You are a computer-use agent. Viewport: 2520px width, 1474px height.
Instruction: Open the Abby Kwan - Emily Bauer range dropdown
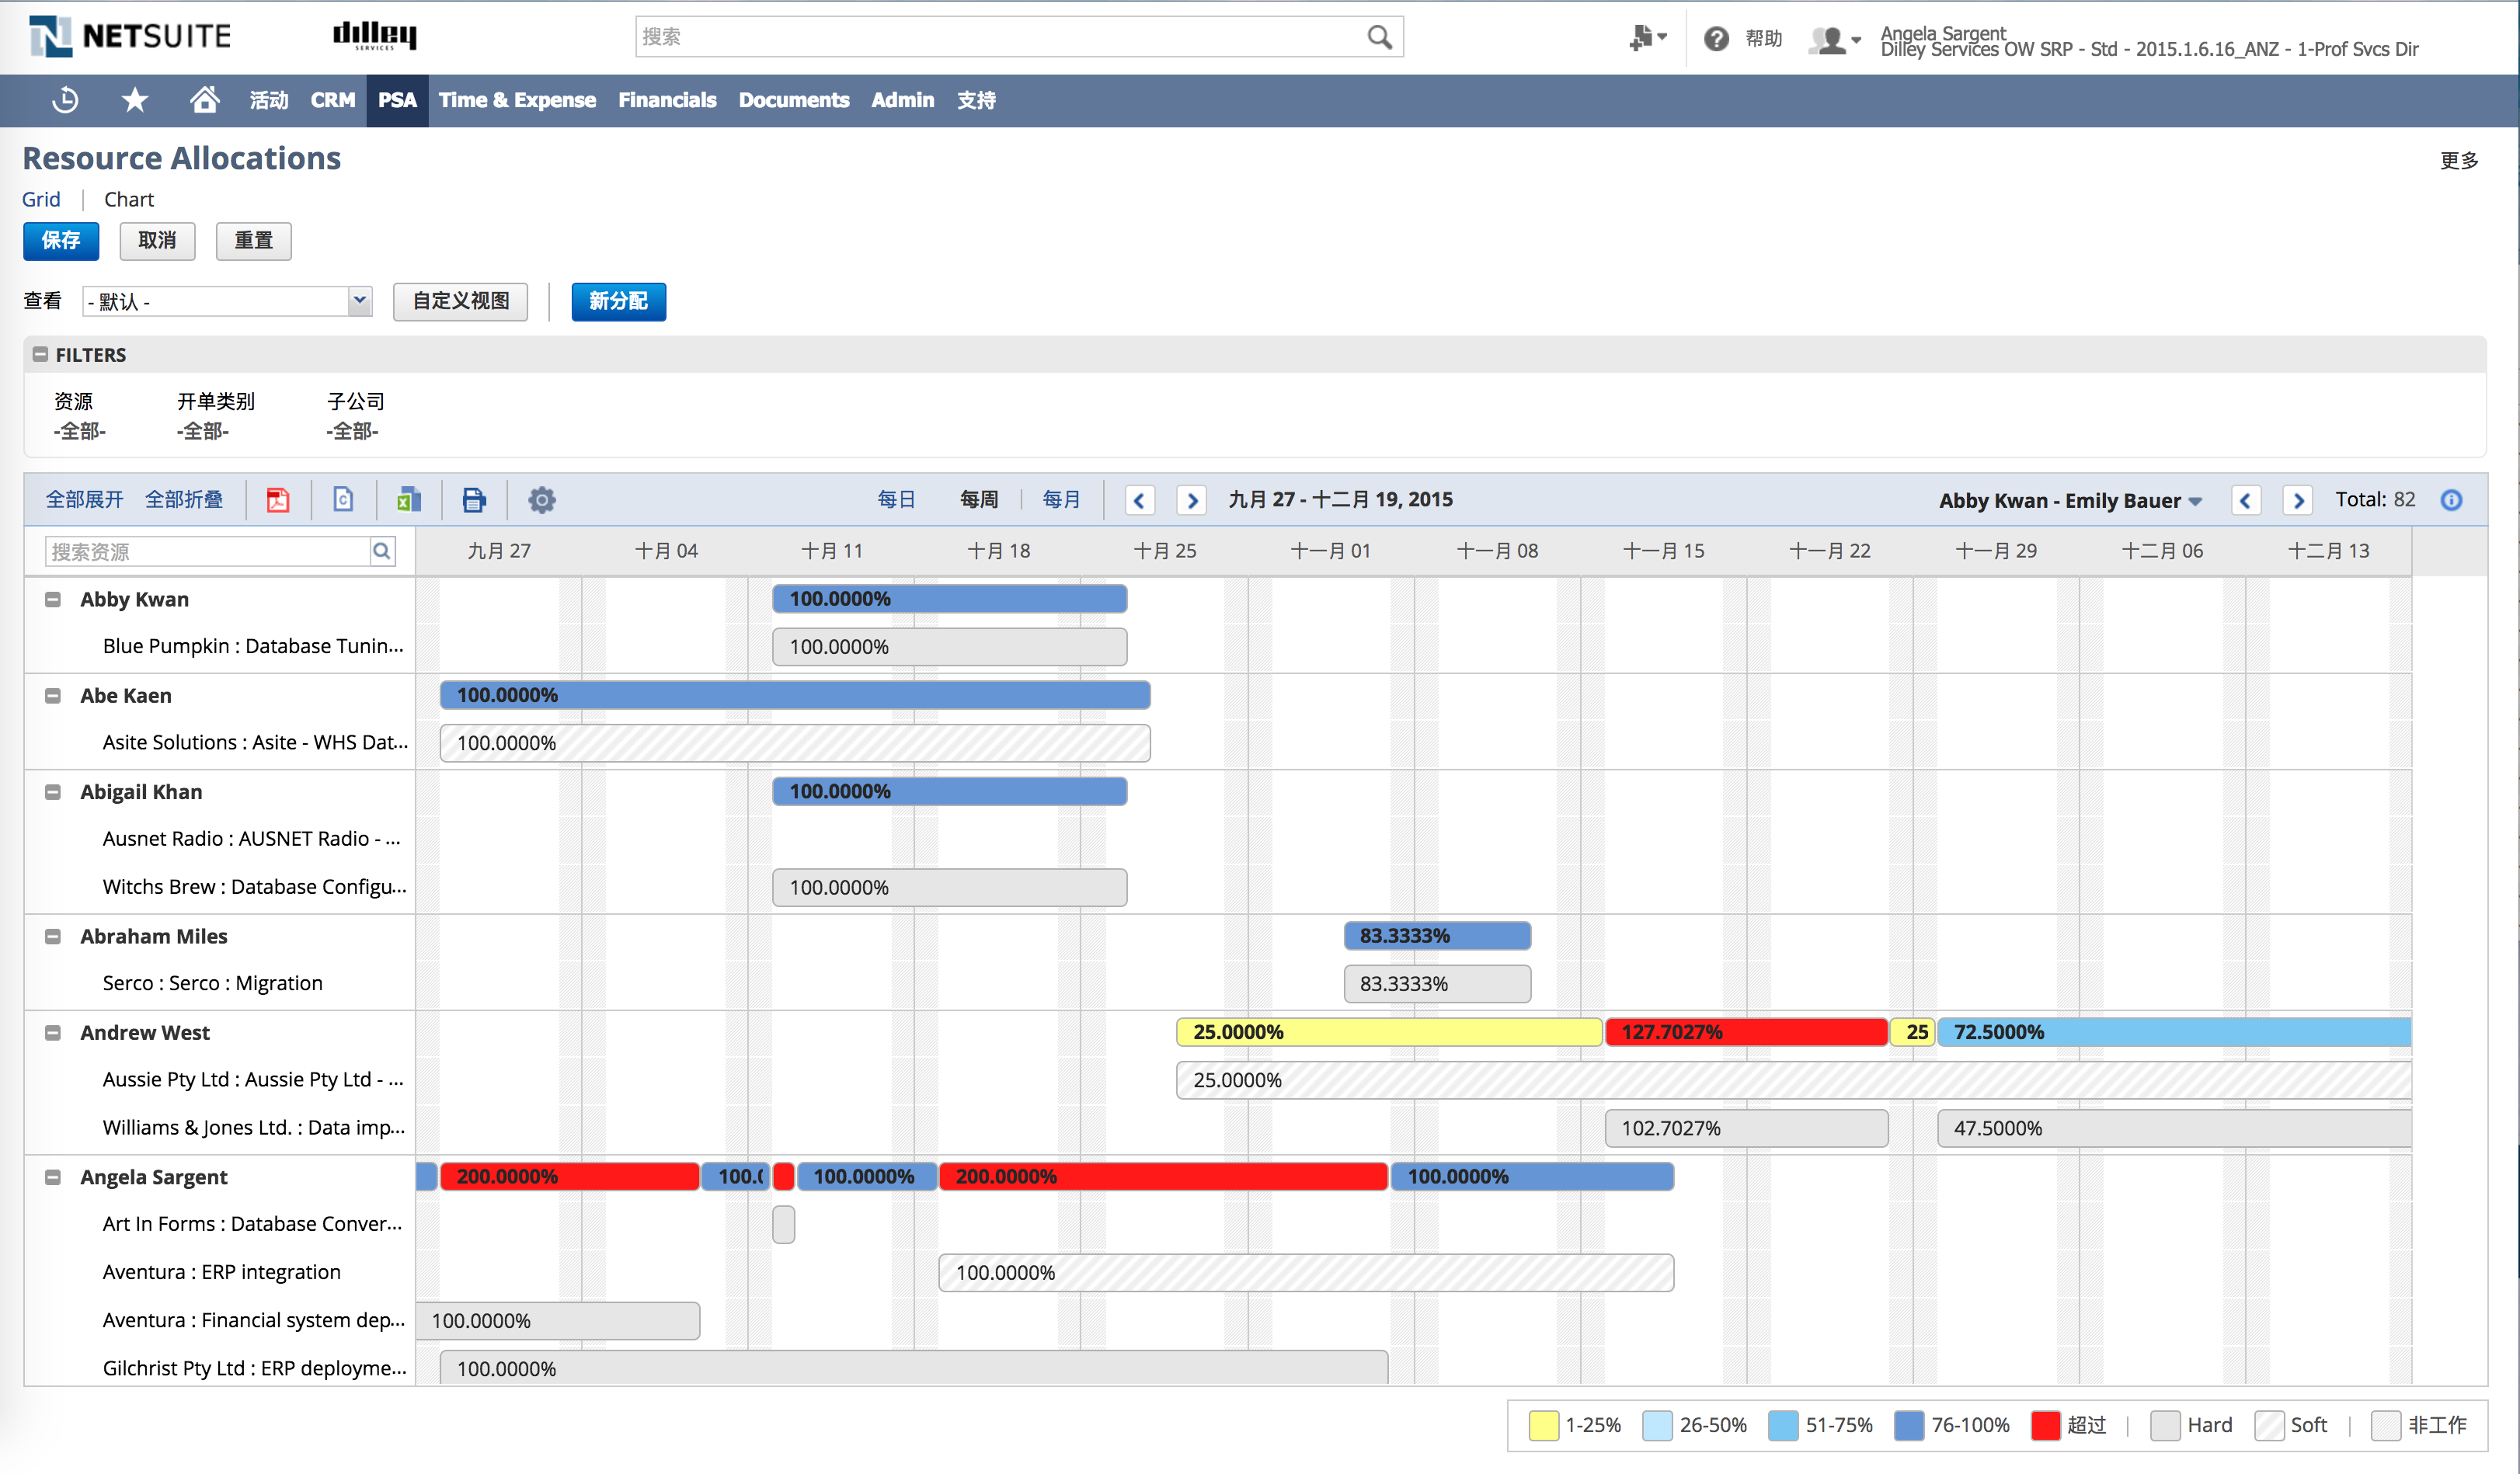coord(2071,501)
